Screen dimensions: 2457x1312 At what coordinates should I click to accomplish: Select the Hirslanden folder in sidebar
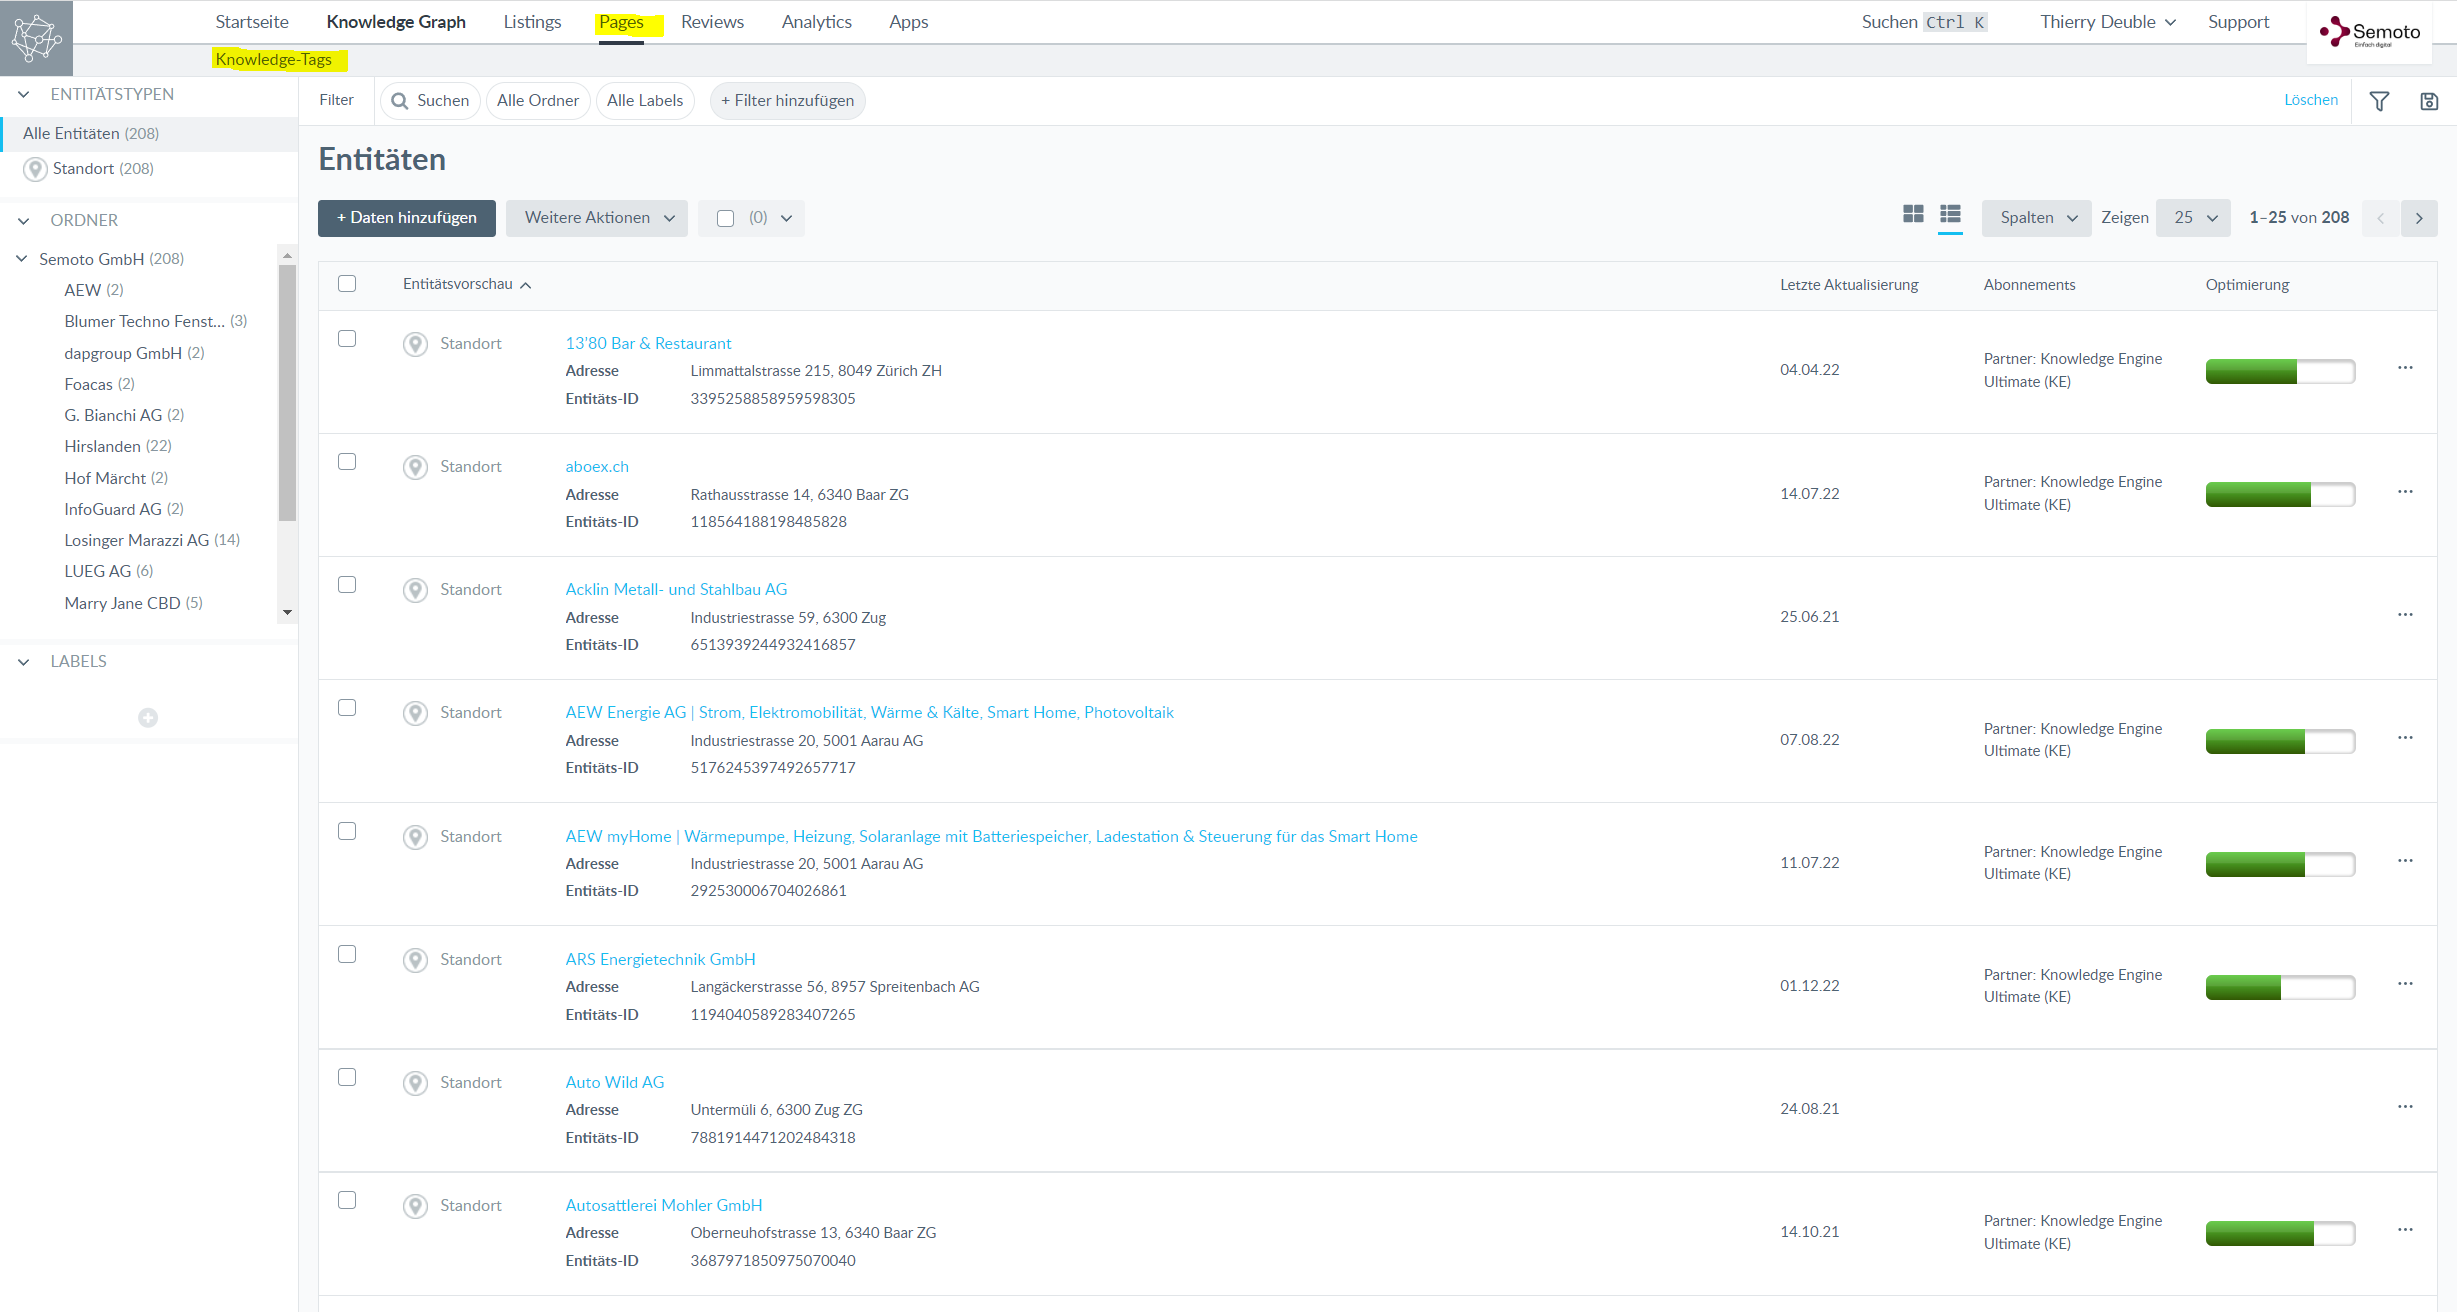103,446
